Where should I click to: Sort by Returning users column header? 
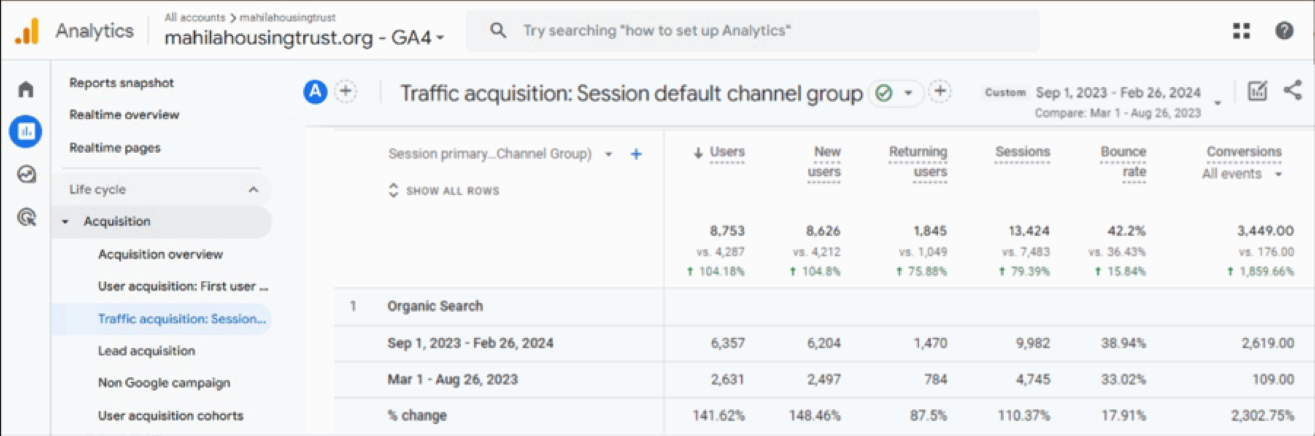918,162
